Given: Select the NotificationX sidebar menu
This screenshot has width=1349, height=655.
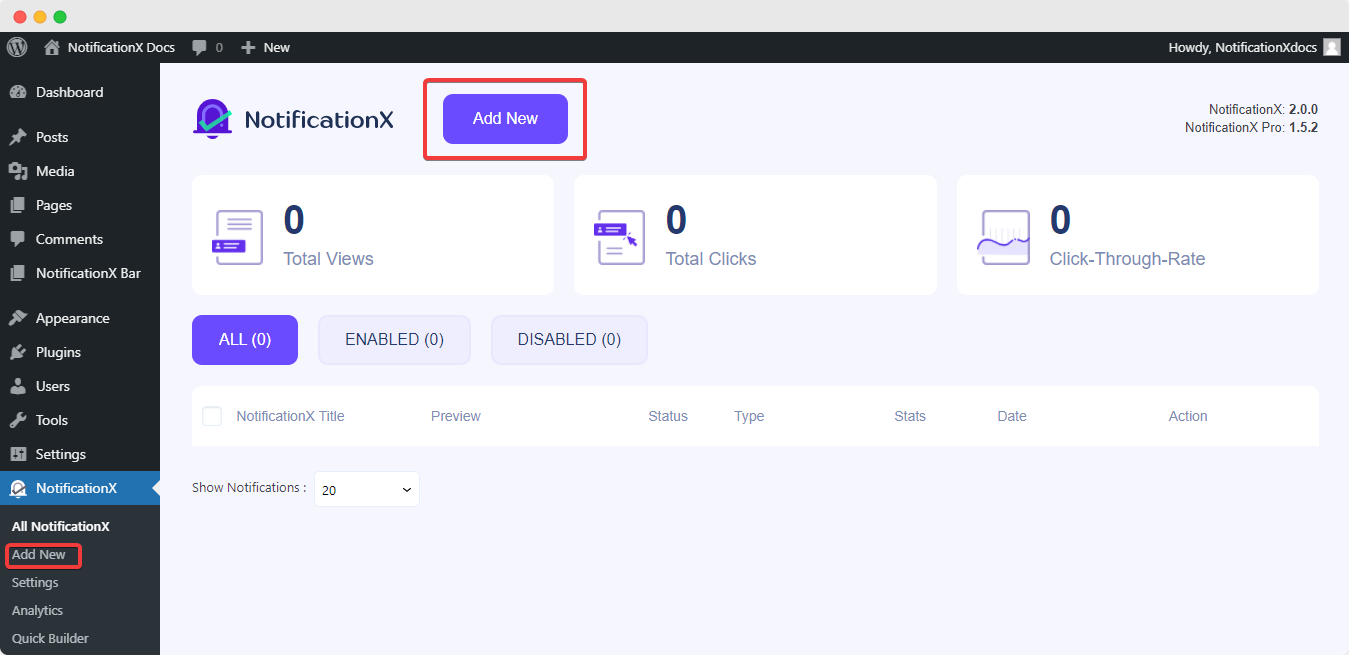Looking at the screenshot, I should (x=80, y=488).
